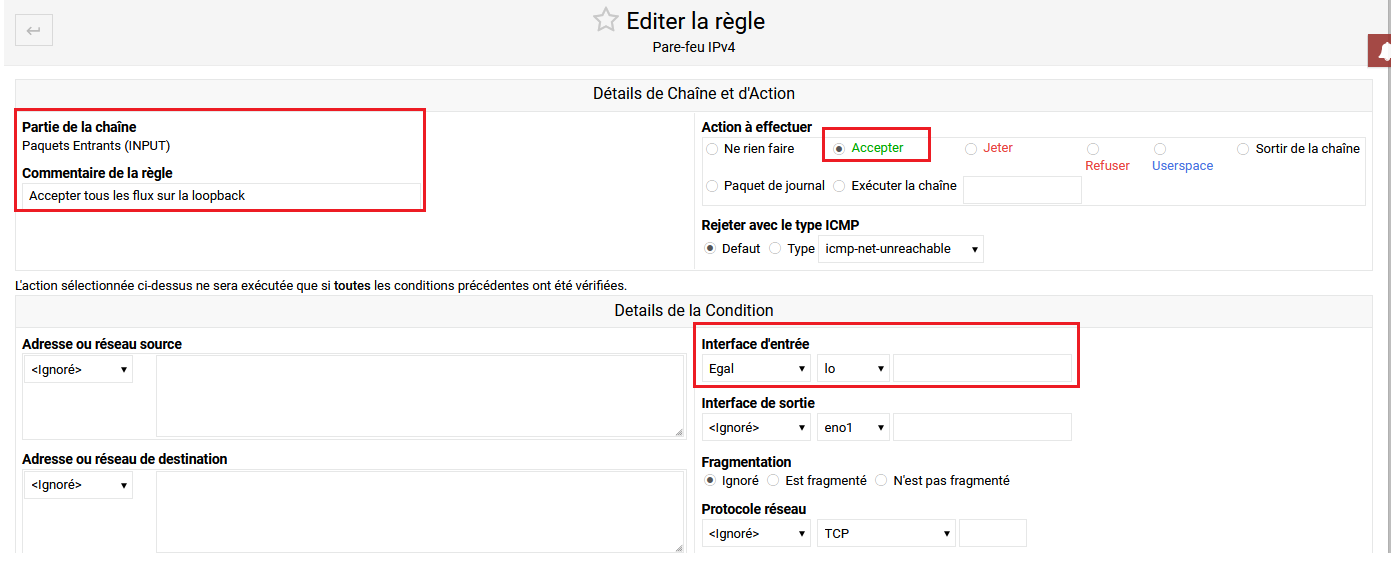Edit the Commentaire de la règle field
1394x565 pixels.
[221, 196]
